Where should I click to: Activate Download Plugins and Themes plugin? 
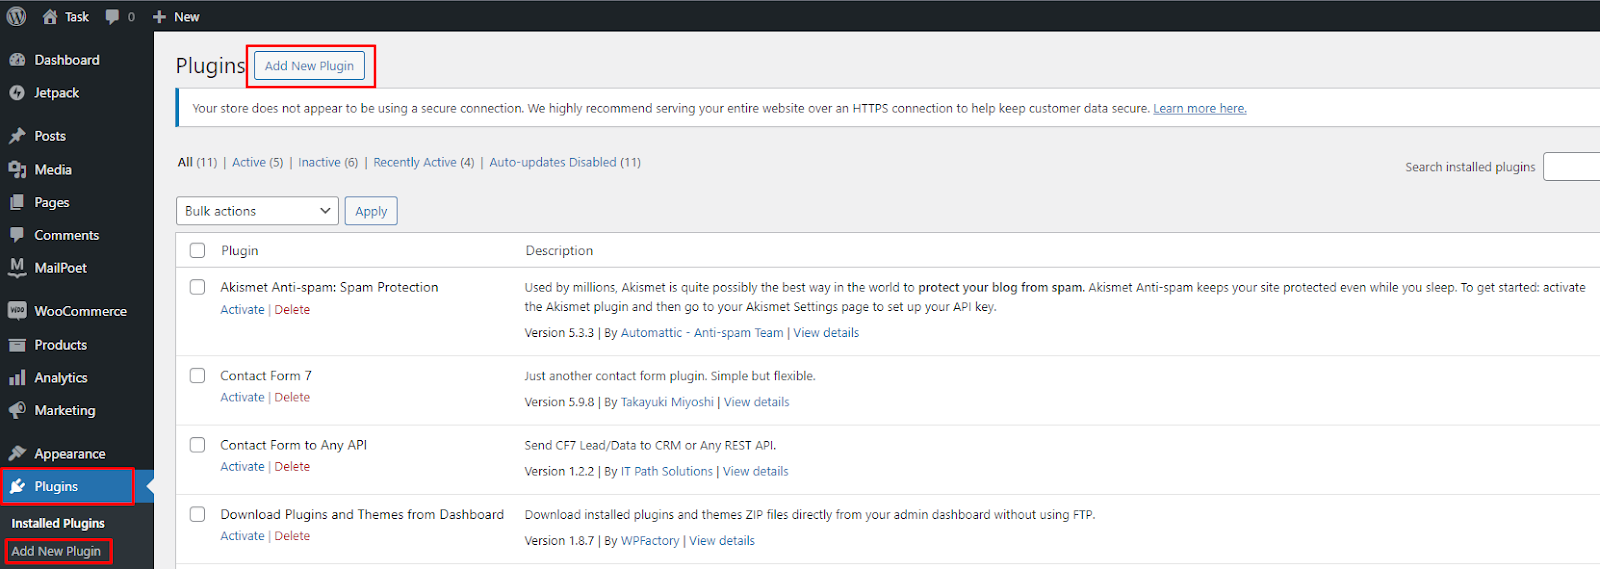(242, 536)
